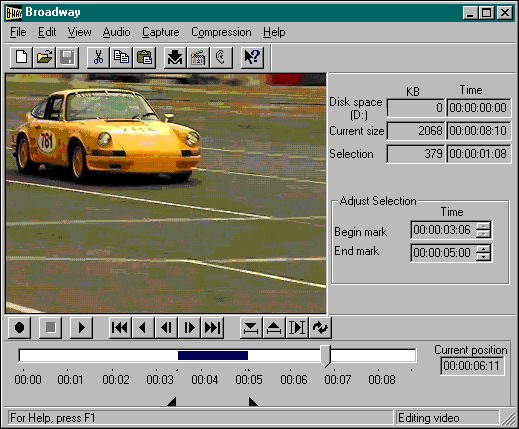This screenshot has height=429, width=519.
Task: Click the loop playback arrows icon
Action: (x=320, y=328)
